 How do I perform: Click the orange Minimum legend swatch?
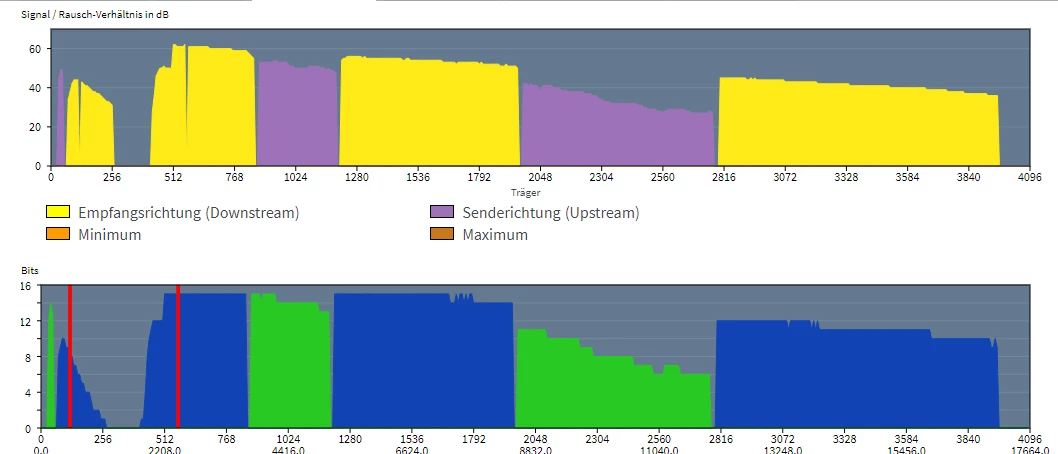point(58,234)
